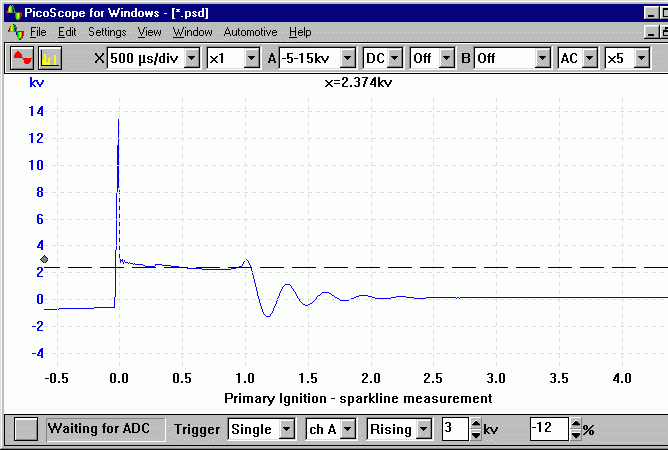
Task: Open the Settings menu
Action: tap(107, 32)
